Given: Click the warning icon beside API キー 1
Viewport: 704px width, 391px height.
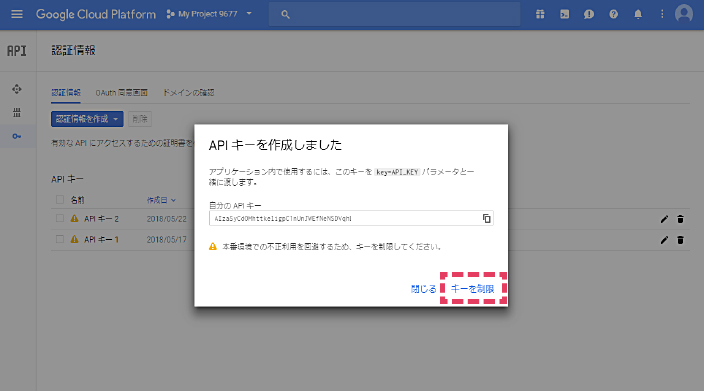Looking at the screenshot, I should 75,239.
